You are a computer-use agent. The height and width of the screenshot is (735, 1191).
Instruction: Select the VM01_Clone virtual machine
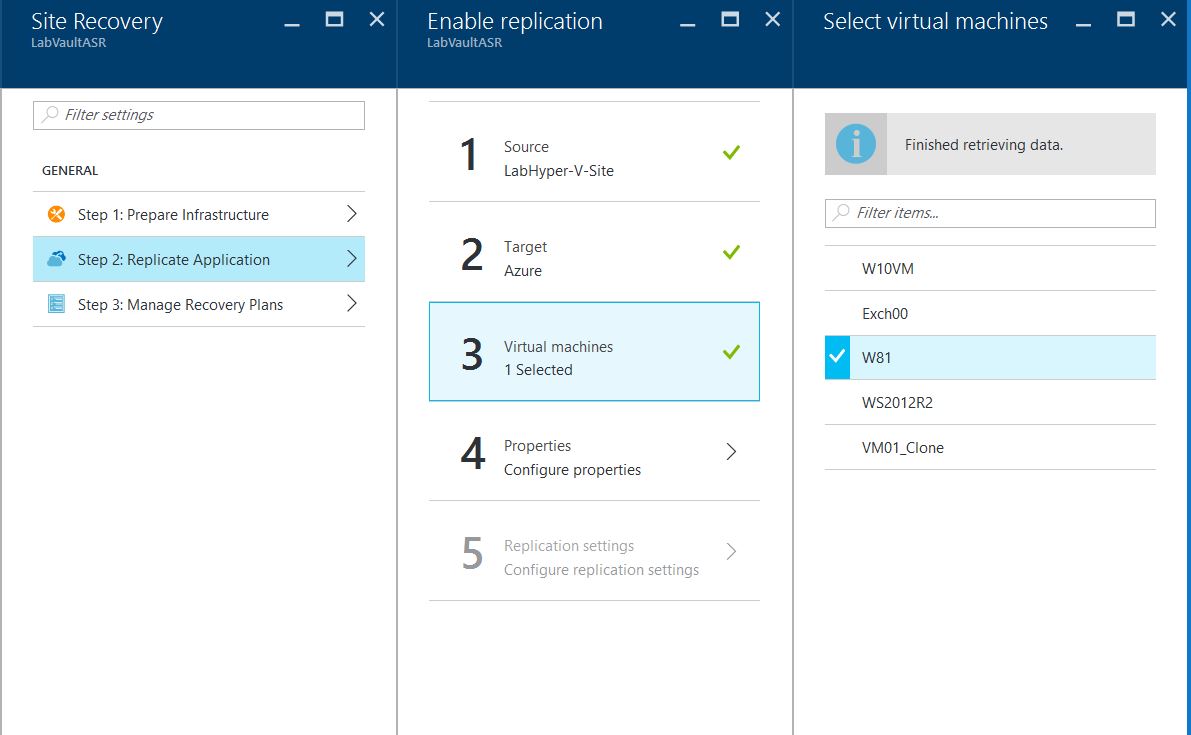click(x=902, y=447)
